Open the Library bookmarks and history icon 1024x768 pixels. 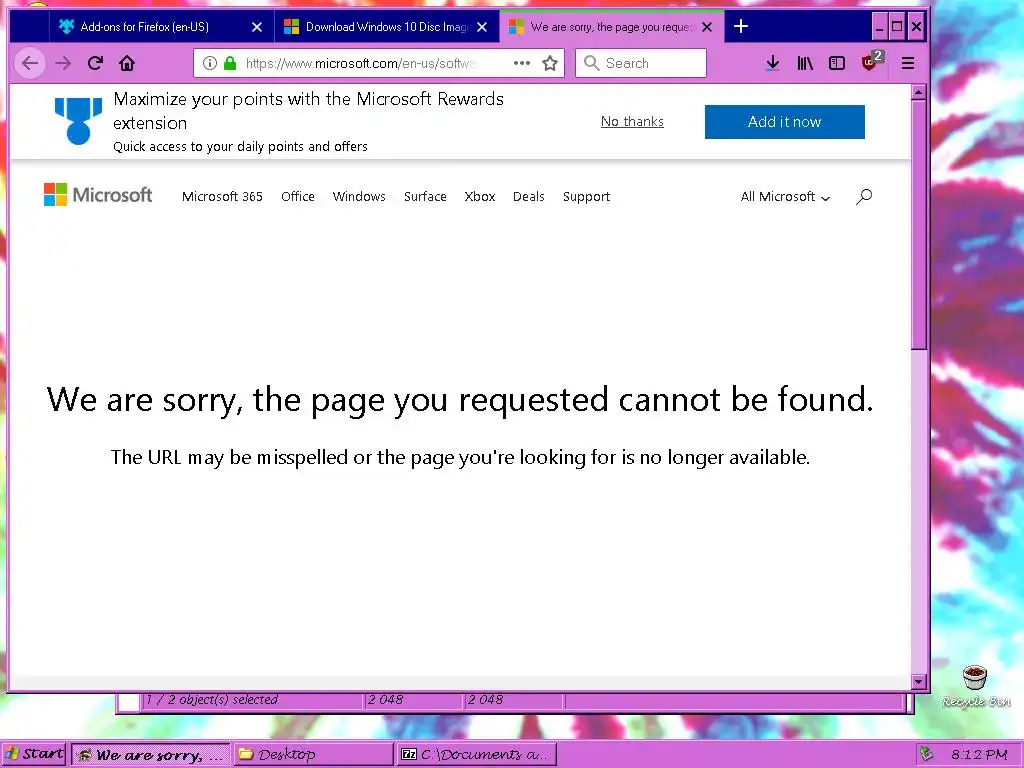[x=805, y=63]
